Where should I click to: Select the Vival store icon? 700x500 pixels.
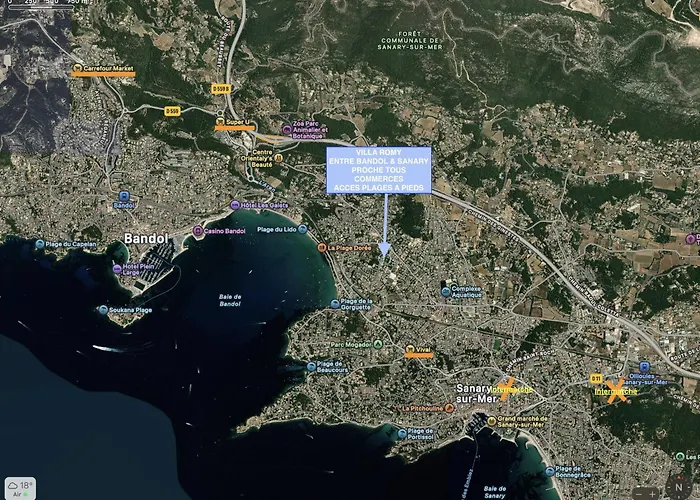click(x=411, y=349)
